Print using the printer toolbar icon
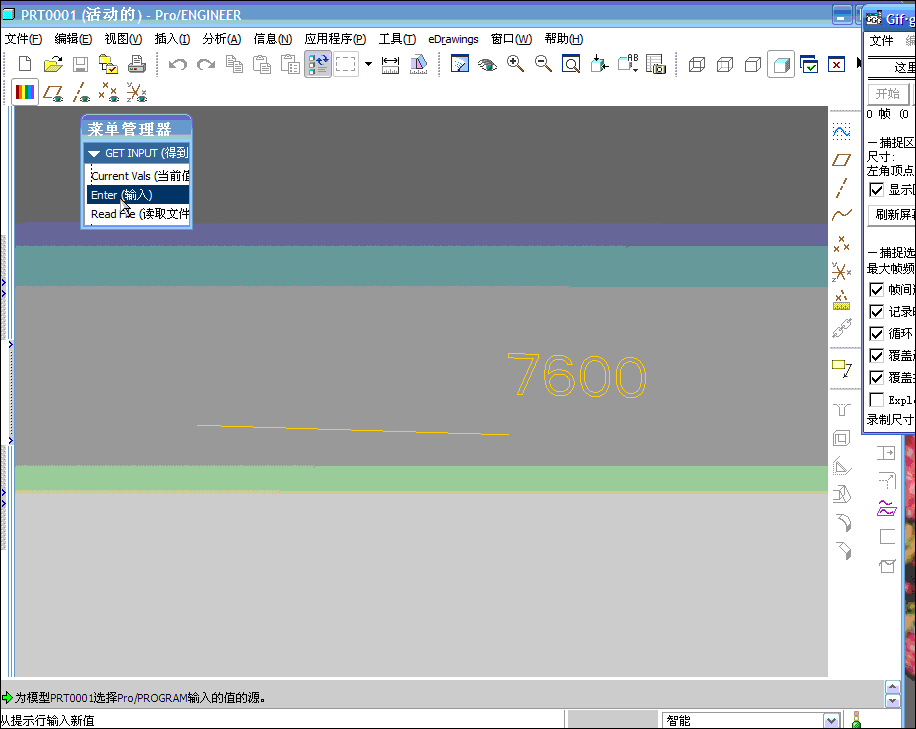The width and height of the screenshot is (916, 729). click(x=137, y=64)
